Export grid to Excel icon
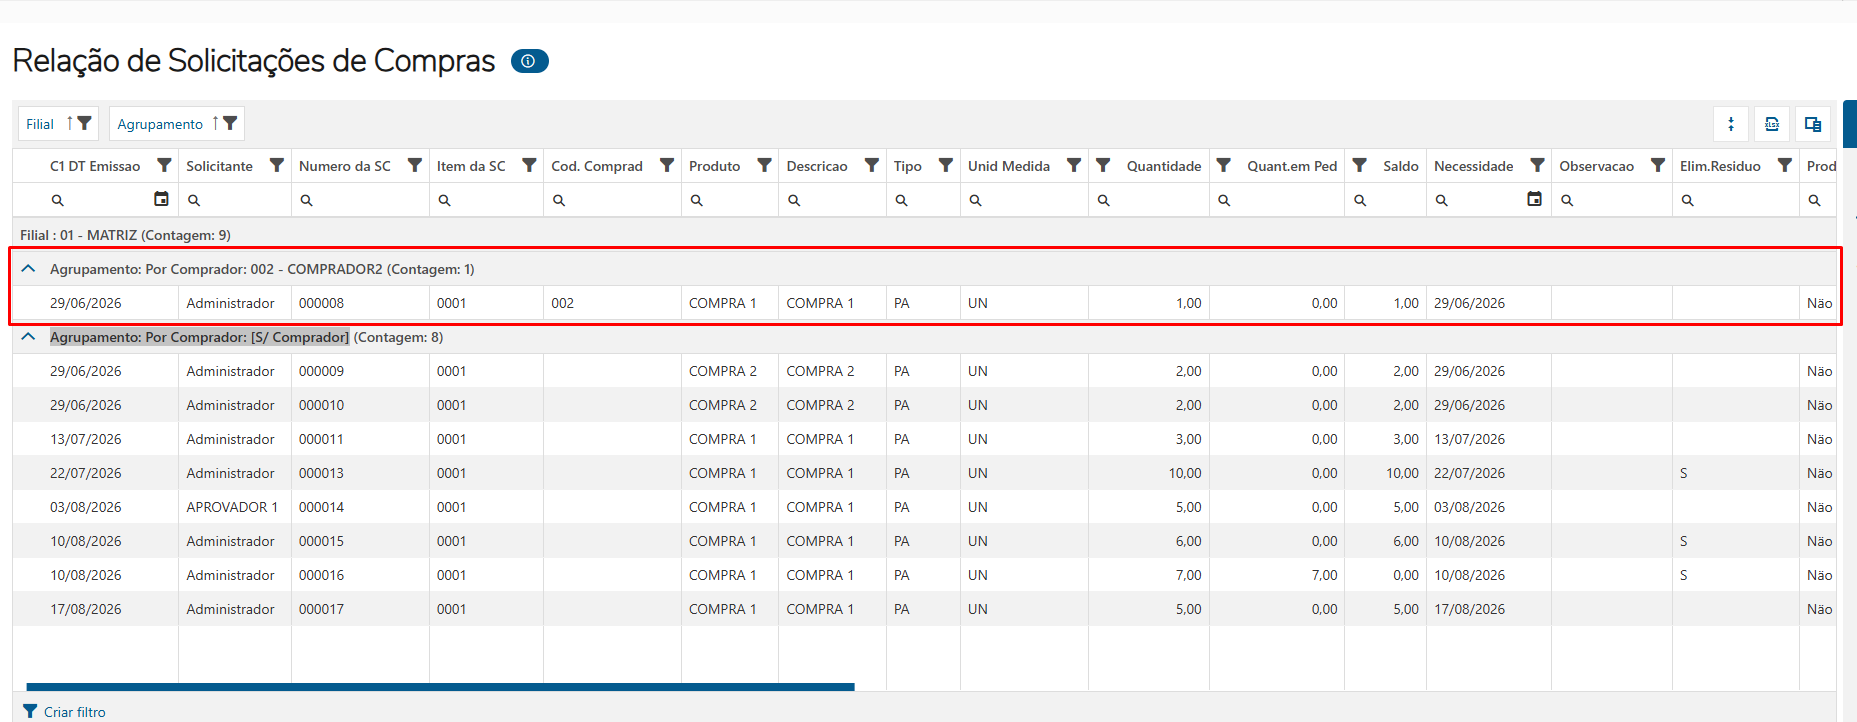 1772,124
